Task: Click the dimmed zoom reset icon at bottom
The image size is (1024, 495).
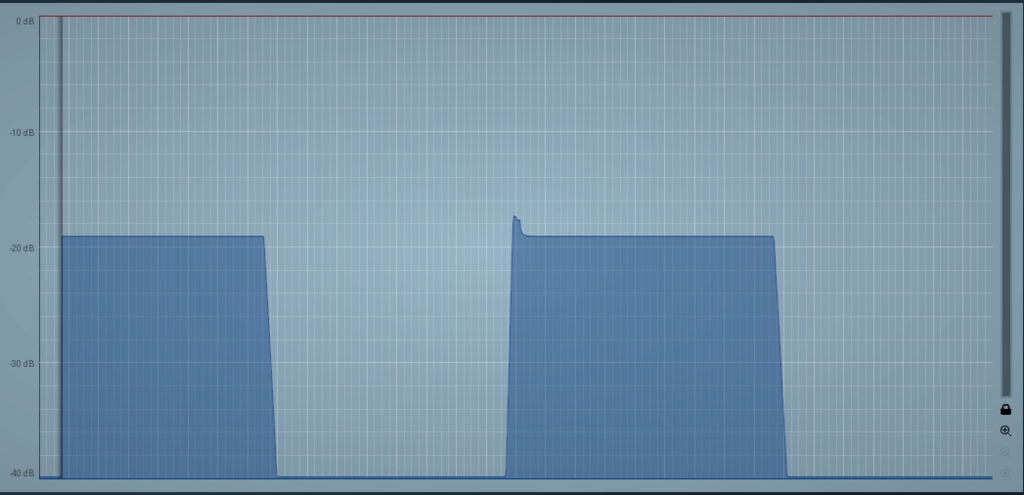Action: (1006, 473)
